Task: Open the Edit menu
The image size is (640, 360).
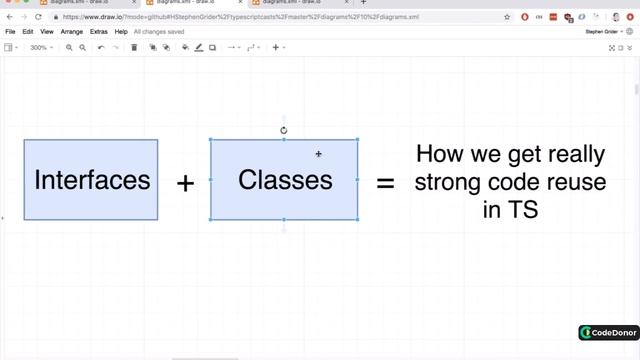Action: point(28,31)
